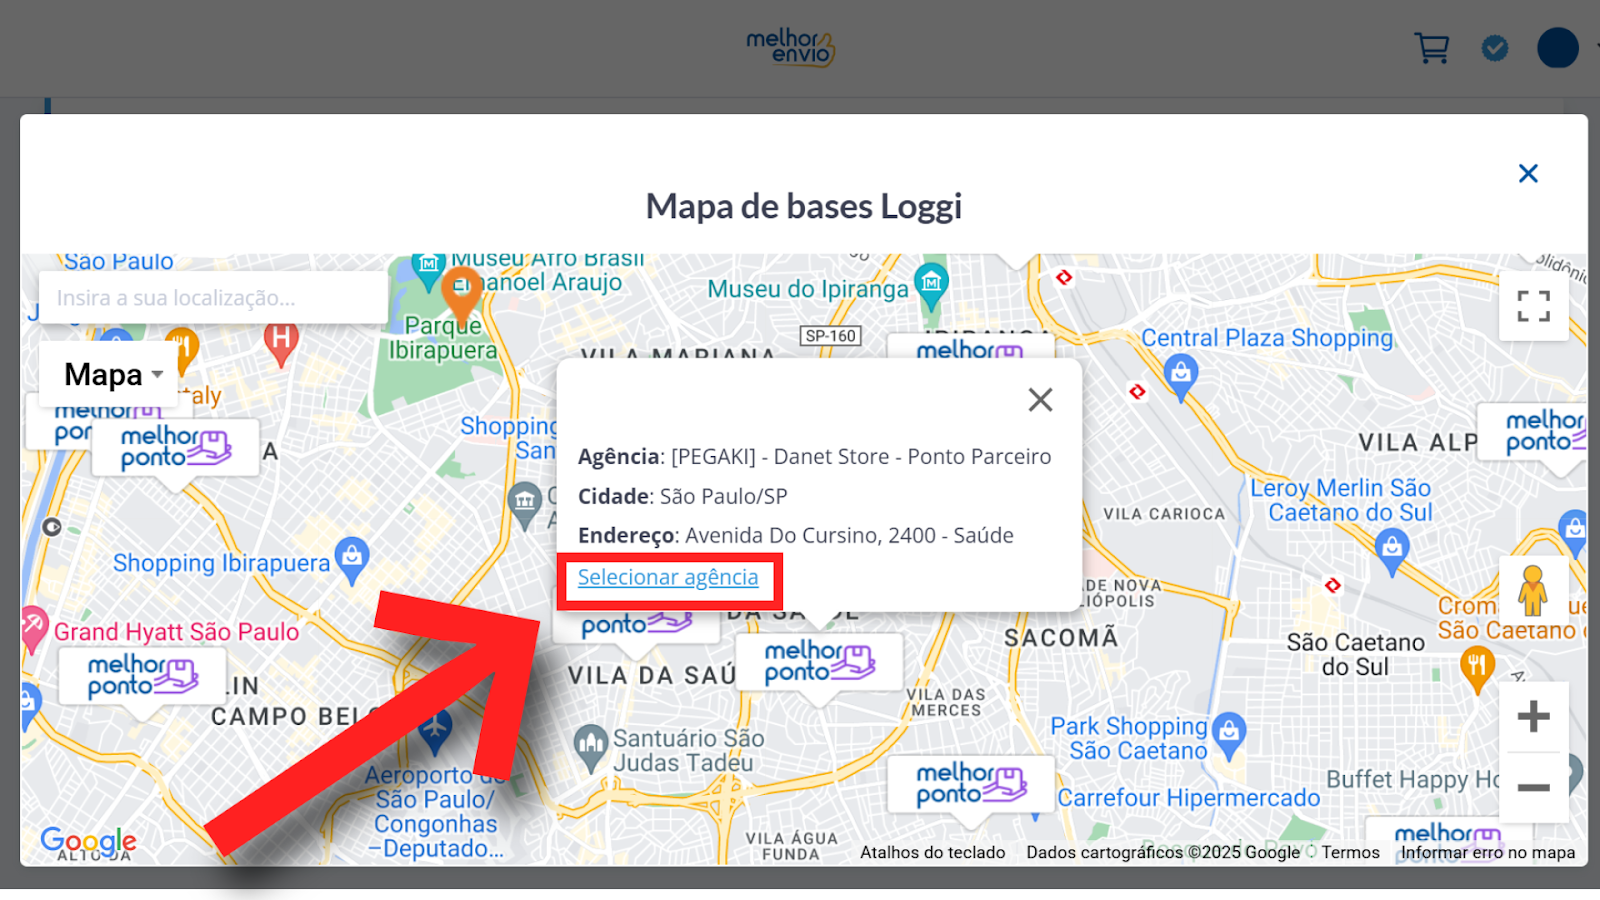Close the agency info popup
The image size is (1600, 900).
click(x=1040, y=400)
